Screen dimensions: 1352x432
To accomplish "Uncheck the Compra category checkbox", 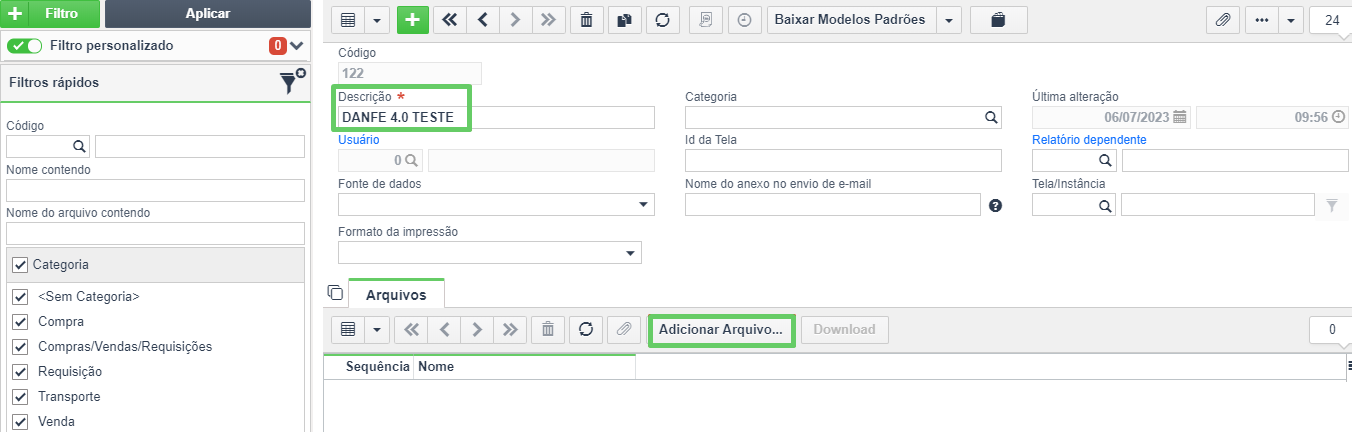I will click(19, 322).
